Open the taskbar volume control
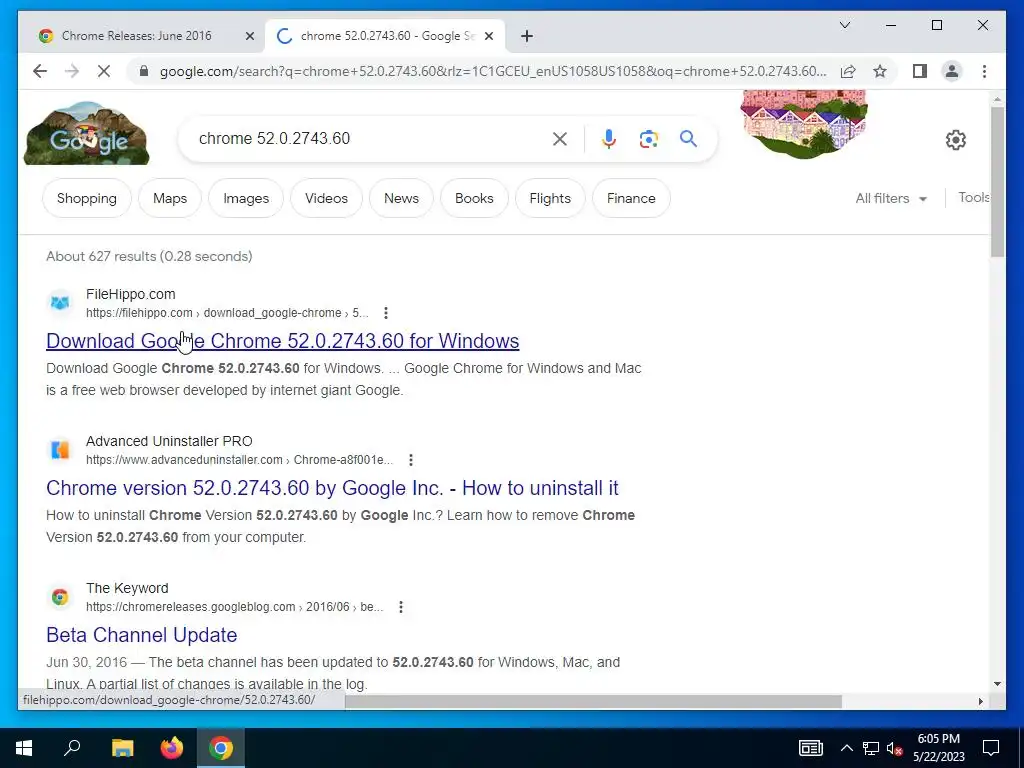The height and width of the screenshot is (768, 1024). tap(895, 748)
